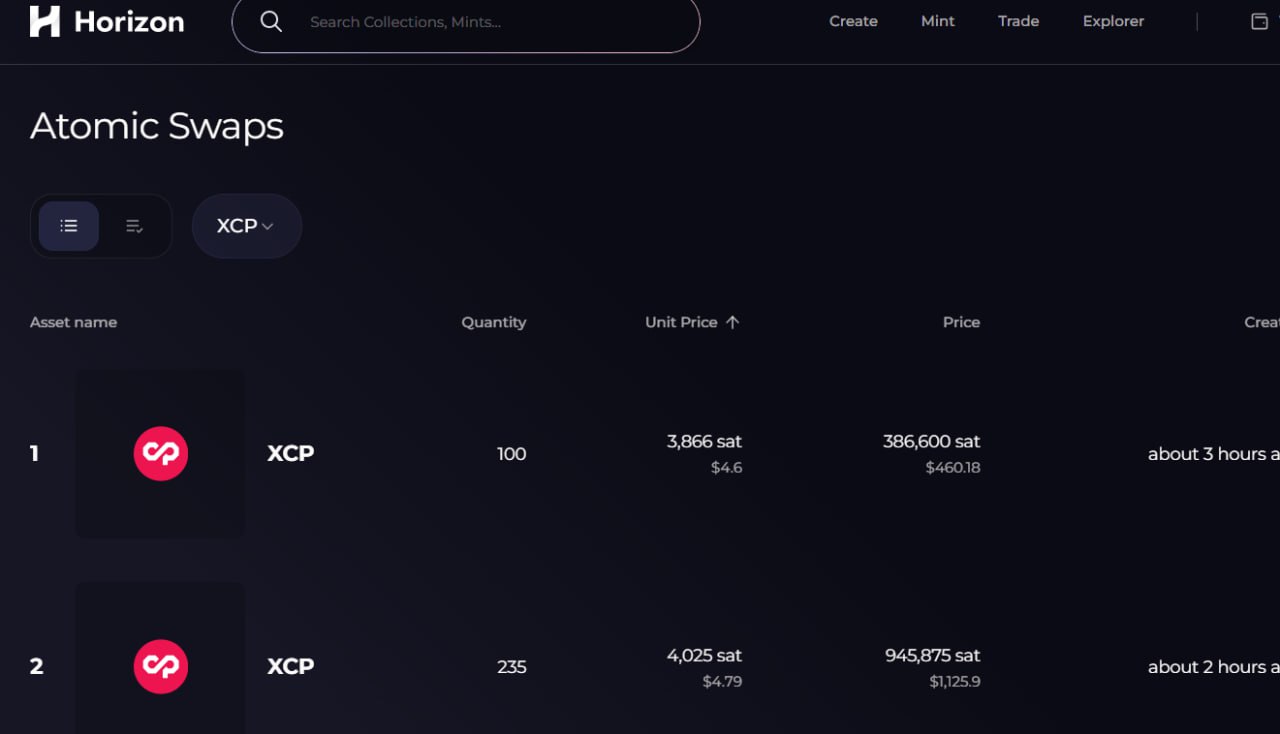Open the Trade menu
Screen dimensions: 1280x734
1018,21
